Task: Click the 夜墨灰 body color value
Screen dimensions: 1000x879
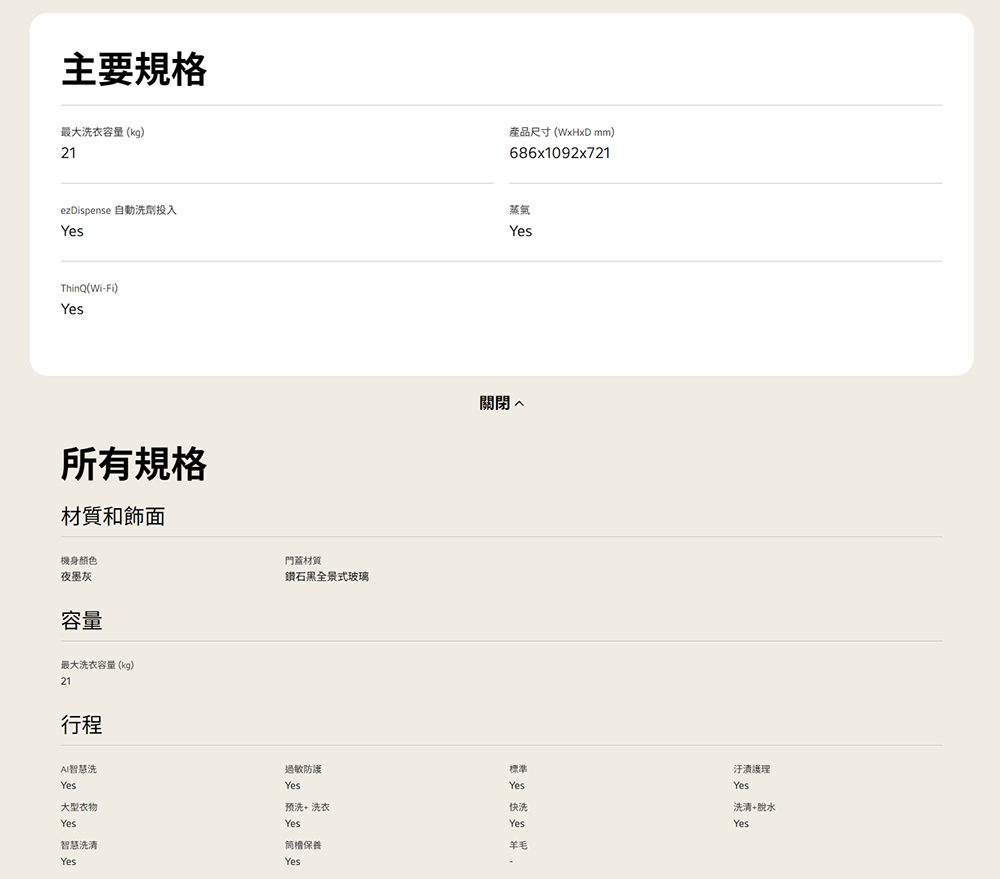Action: (x=76, y=577)
